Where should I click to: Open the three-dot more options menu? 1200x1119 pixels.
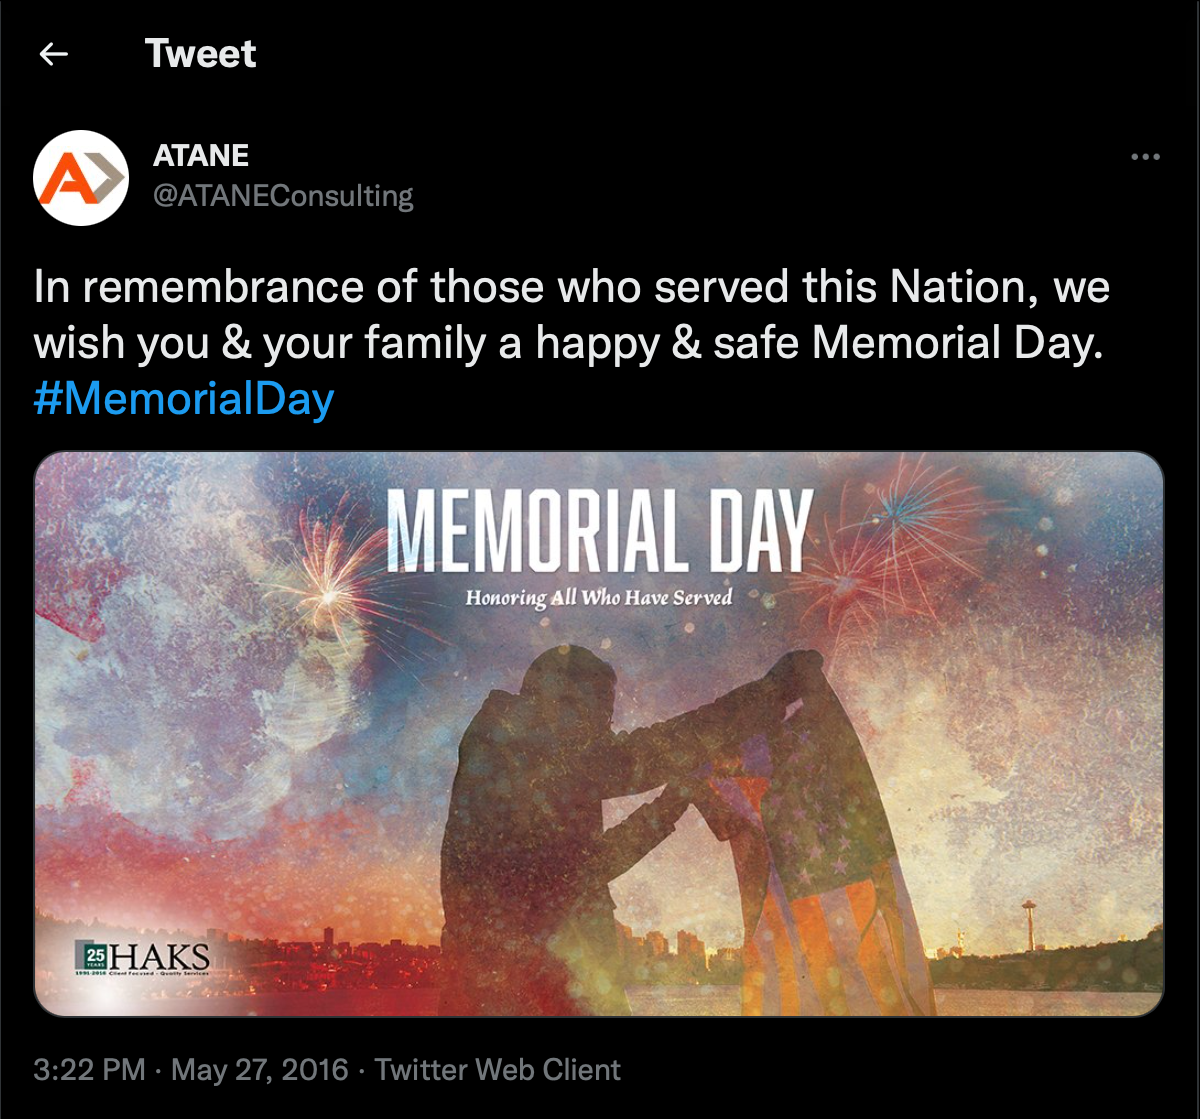point(1144,157)
